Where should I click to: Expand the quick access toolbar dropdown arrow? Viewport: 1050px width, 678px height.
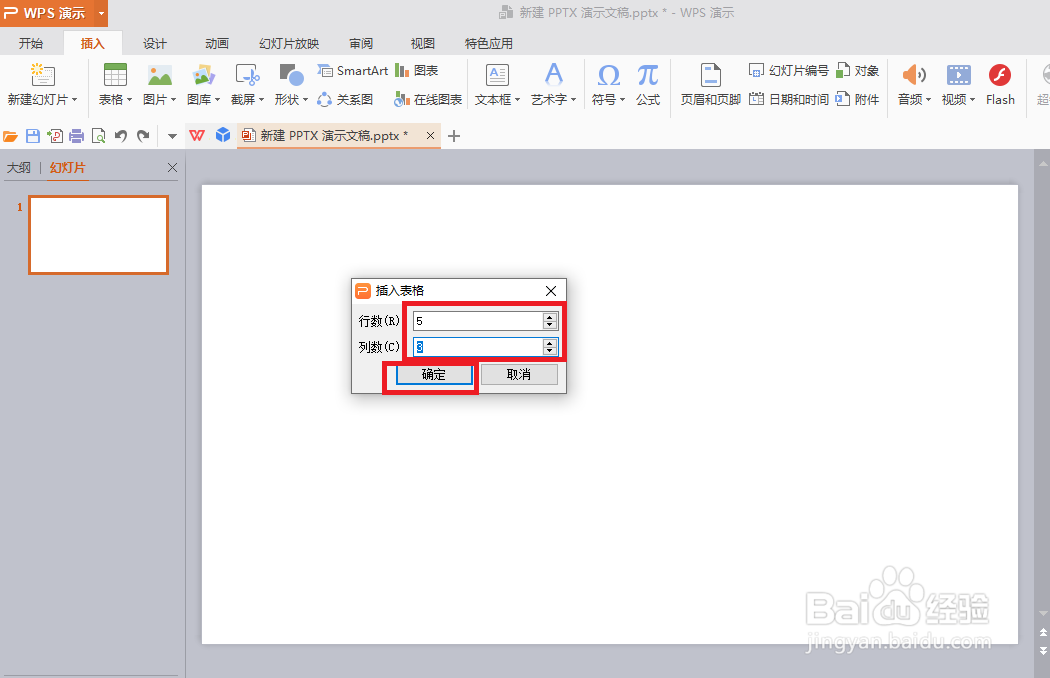click(x=172, y=137)
